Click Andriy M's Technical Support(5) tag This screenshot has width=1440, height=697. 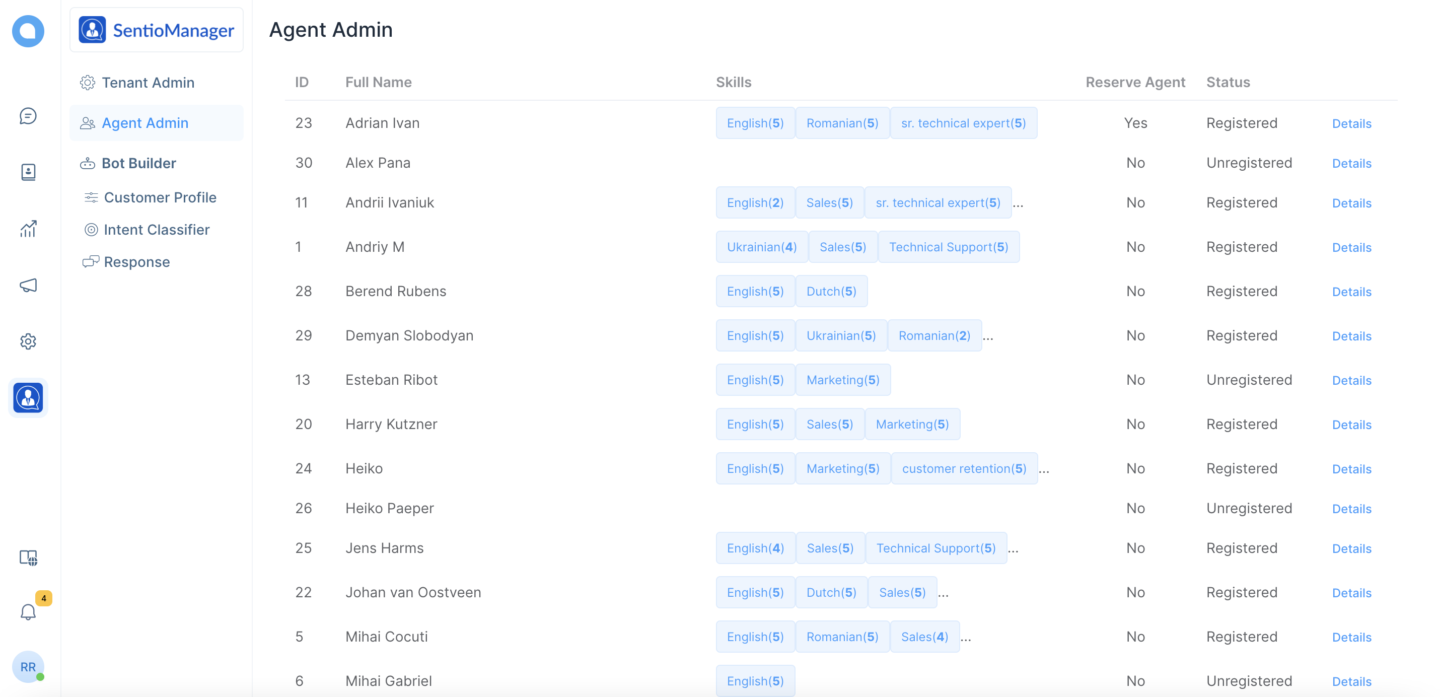point(948,247)
